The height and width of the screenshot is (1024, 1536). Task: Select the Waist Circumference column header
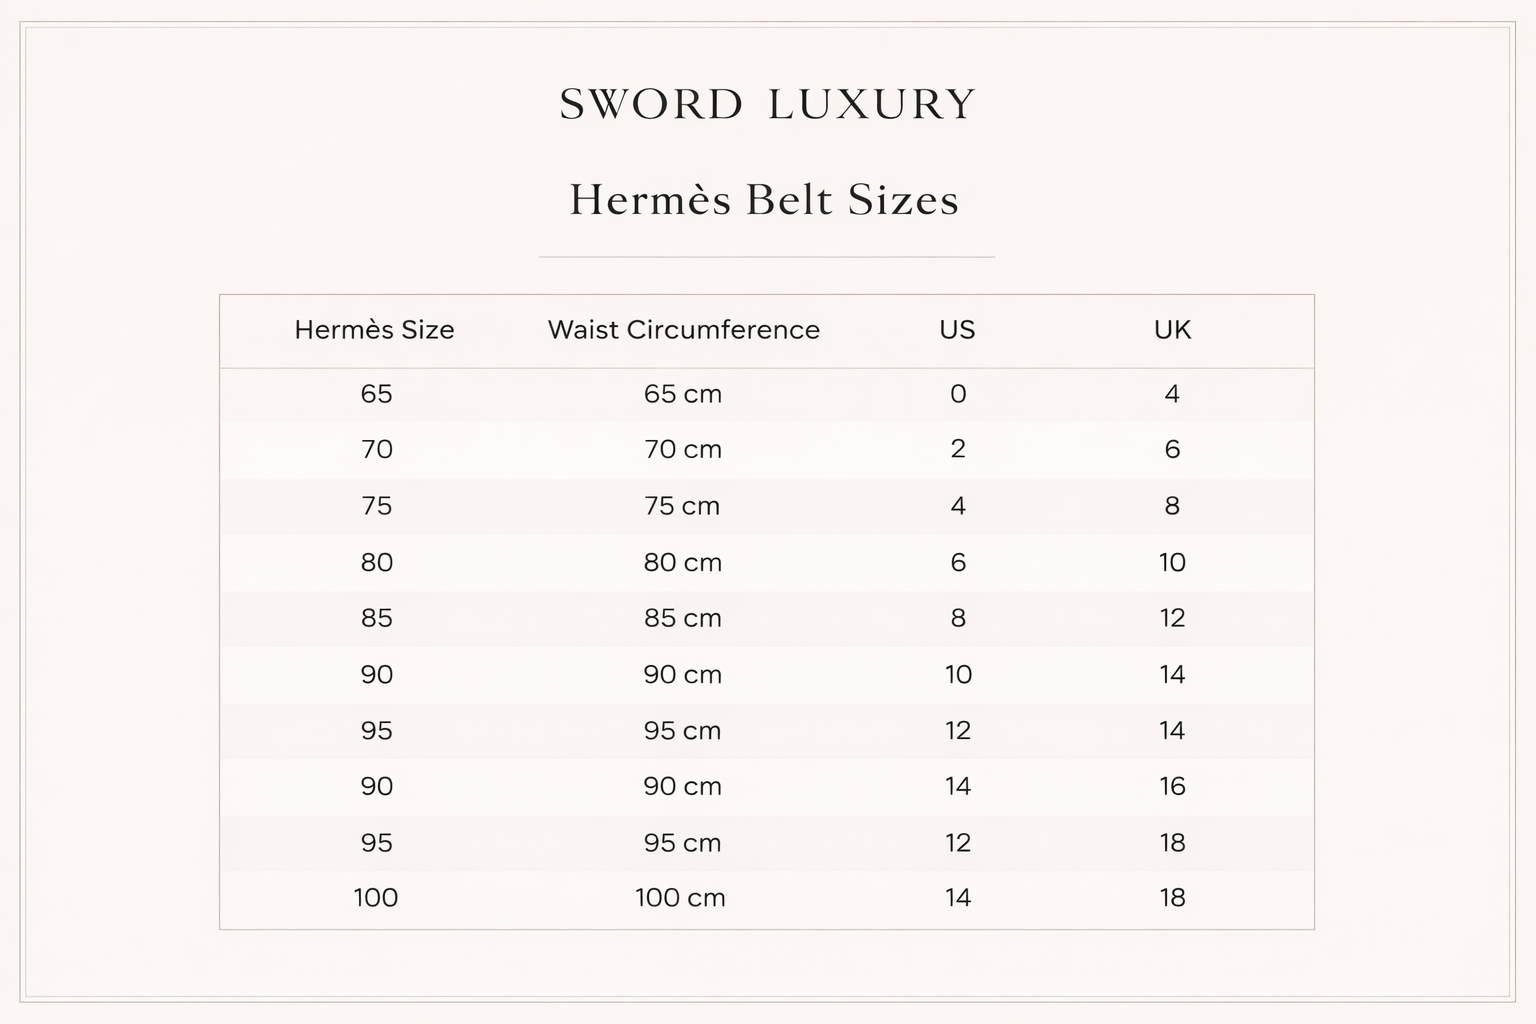click(683, 330)
